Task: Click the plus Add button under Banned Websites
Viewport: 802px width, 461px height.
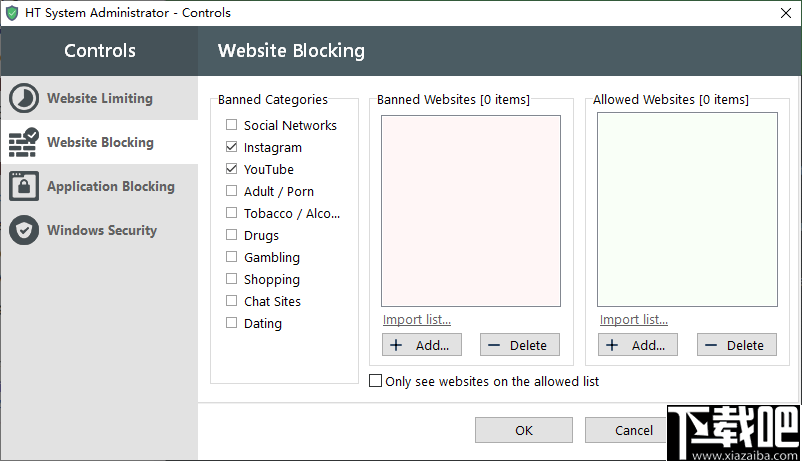Action: [x=421, y=345]
